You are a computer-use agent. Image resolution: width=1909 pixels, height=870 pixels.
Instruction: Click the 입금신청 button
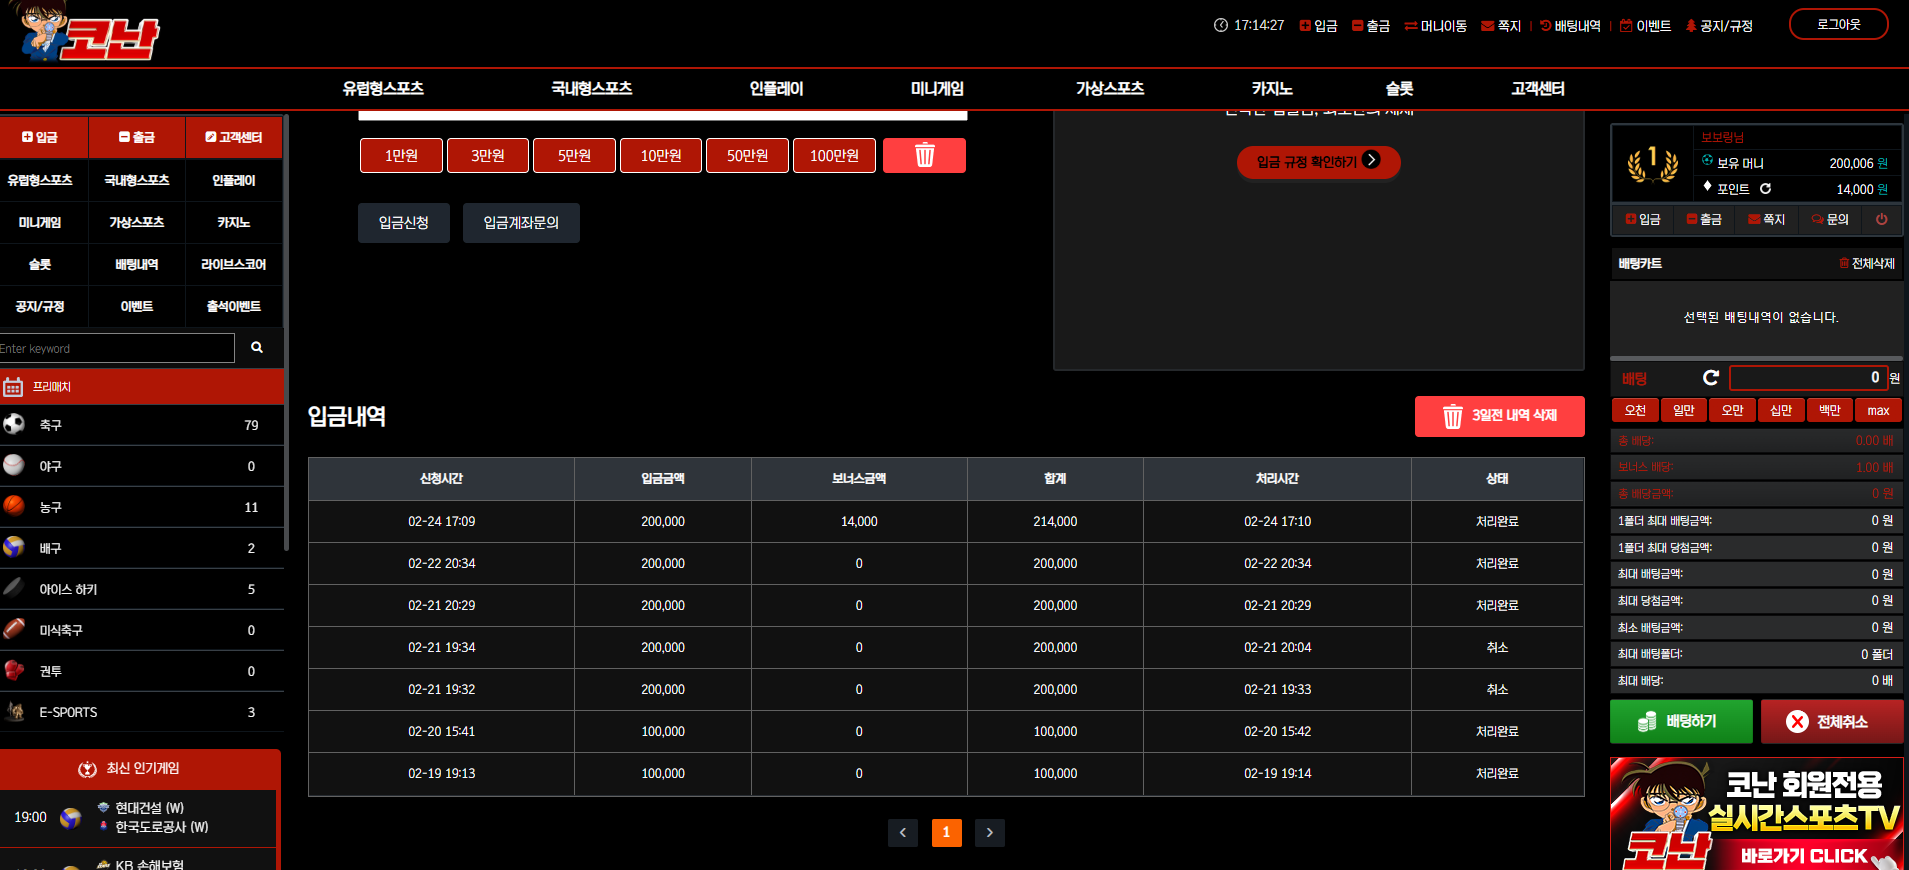pyautogui.click(x=404, y=223)
